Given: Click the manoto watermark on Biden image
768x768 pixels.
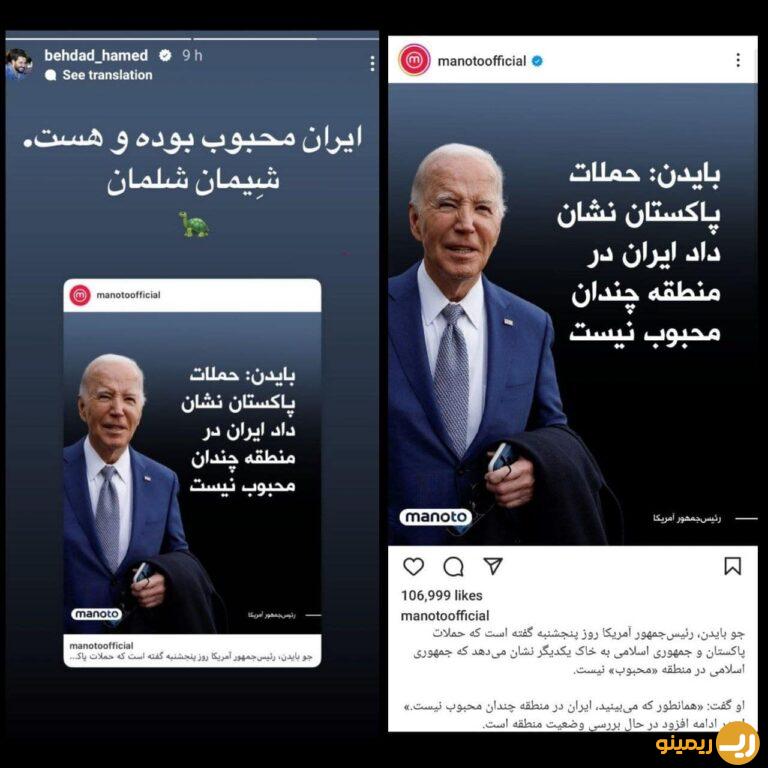Looking at the screenshot, I should tap(435, 517).
